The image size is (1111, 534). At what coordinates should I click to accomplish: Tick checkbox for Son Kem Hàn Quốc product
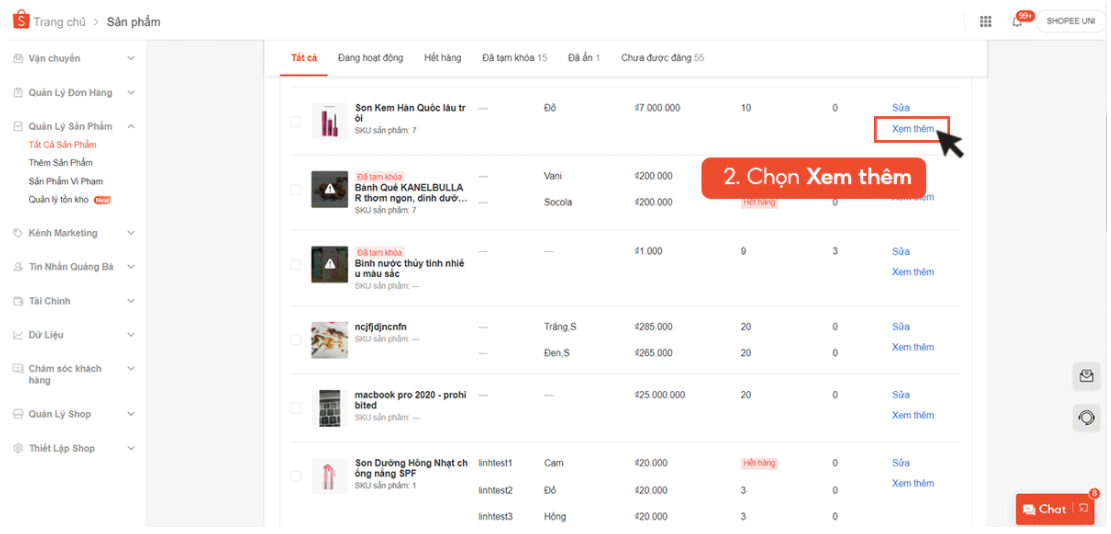(295, 121)
